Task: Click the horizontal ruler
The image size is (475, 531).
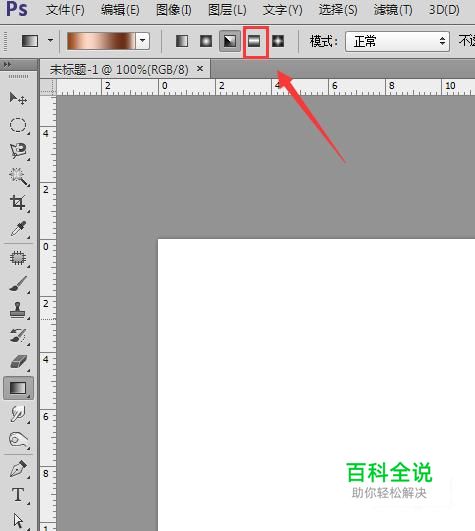Action: tap(265, 87)
